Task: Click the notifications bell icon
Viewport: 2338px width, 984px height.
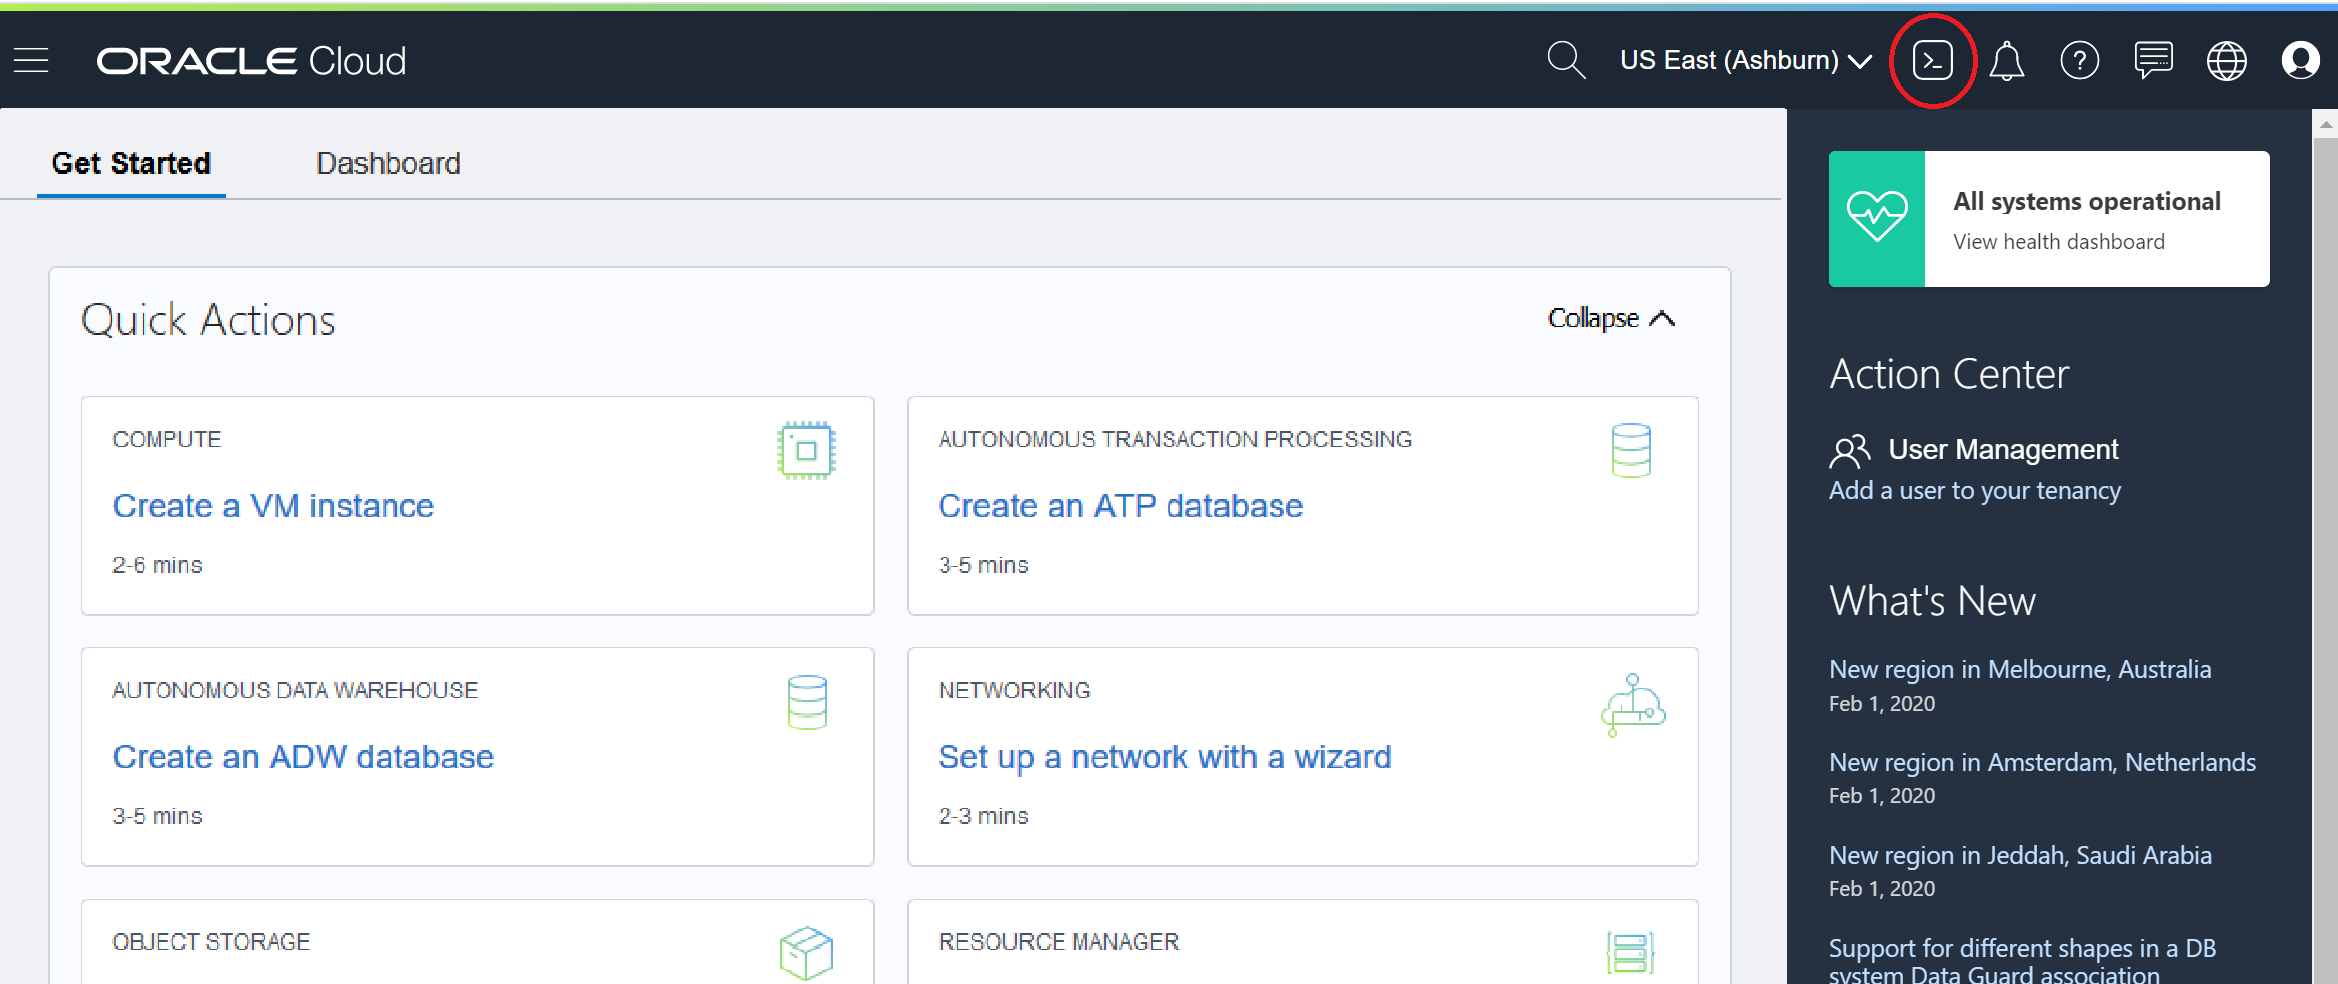Action: point(2007,60)
